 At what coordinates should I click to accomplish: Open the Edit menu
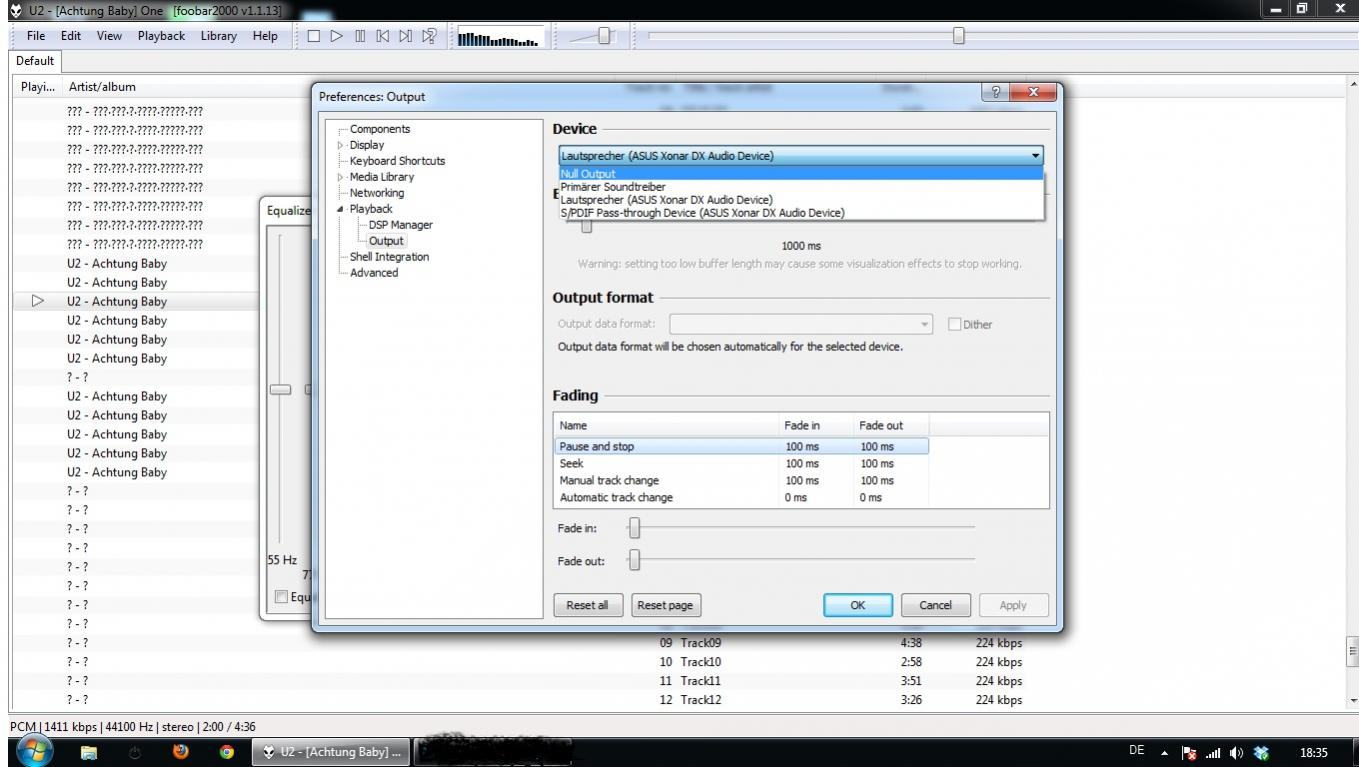coord(71,36)
